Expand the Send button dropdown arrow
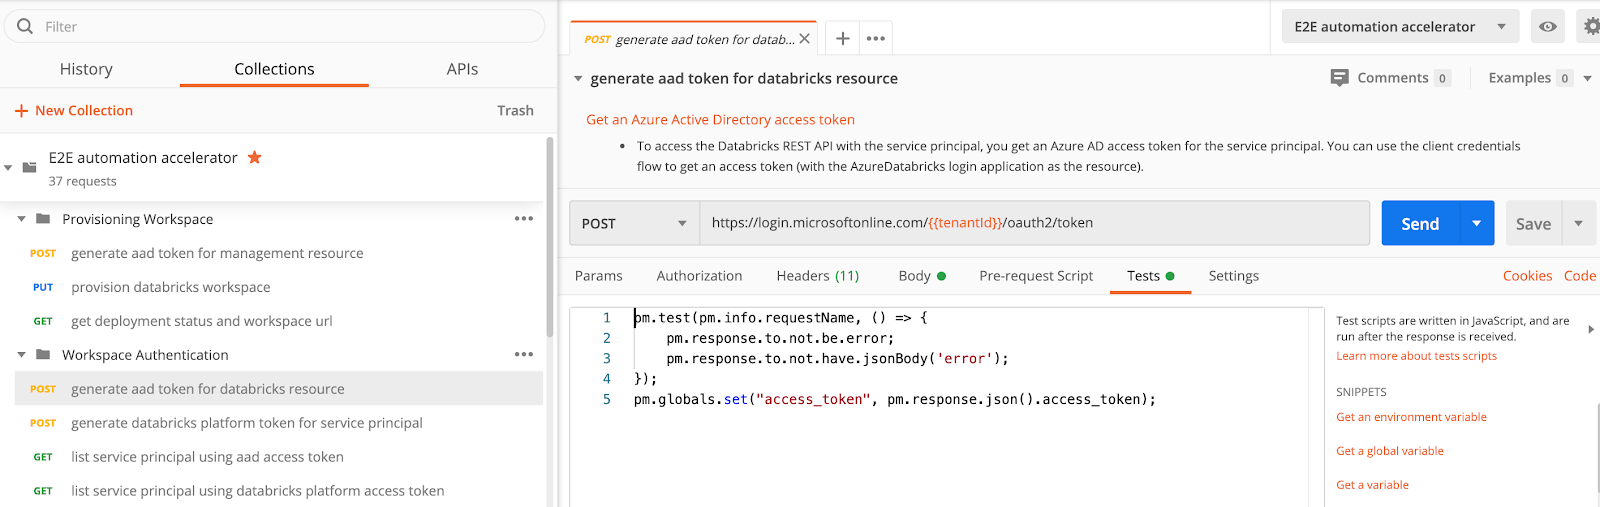Viewport: 1600px width, 507px height. pos(1476,223)
